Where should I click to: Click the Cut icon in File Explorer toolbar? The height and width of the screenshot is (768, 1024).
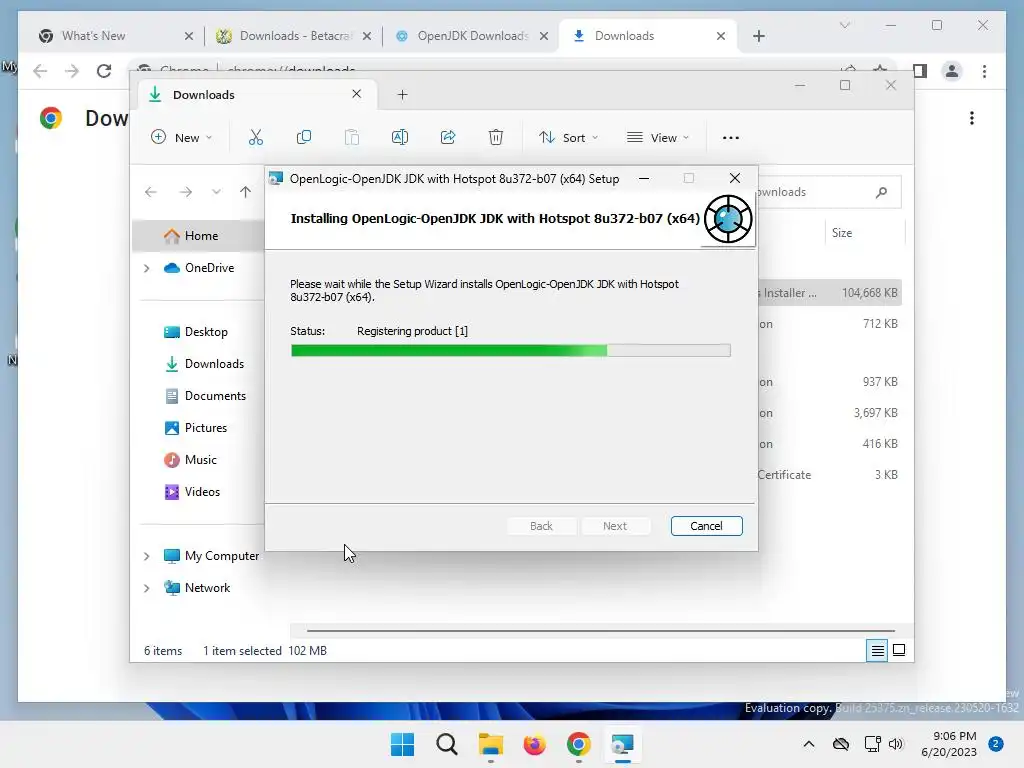click(255, 137)
